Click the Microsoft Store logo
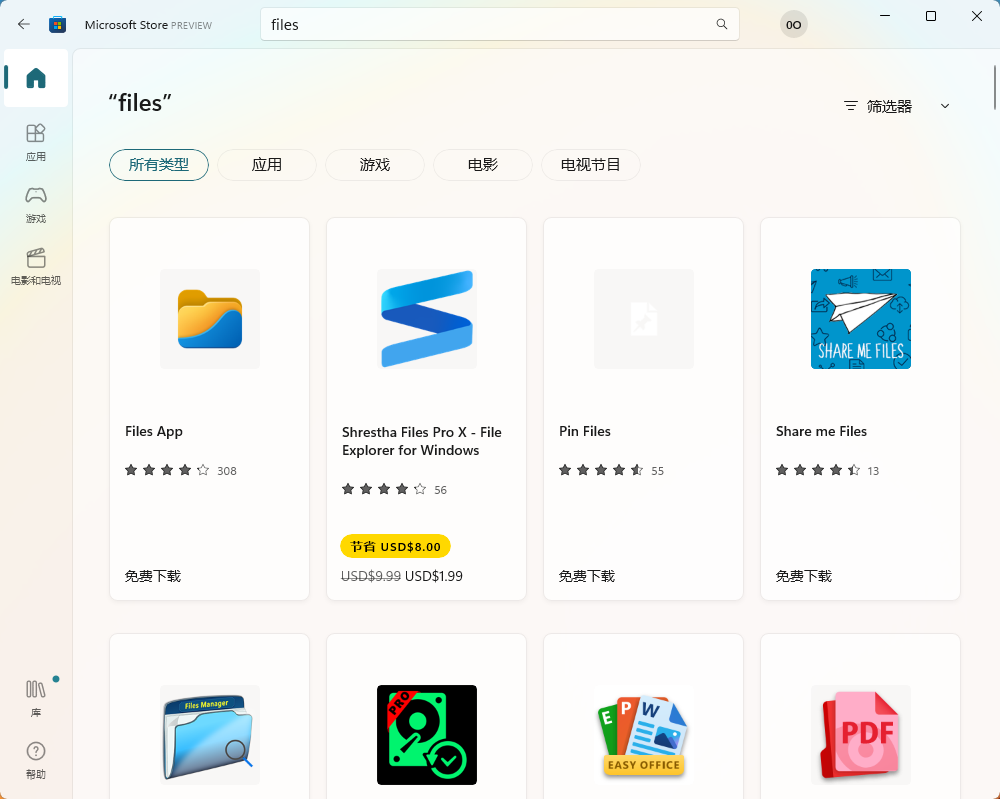Viewport: 1000px width, 799px height. [57, 24]
